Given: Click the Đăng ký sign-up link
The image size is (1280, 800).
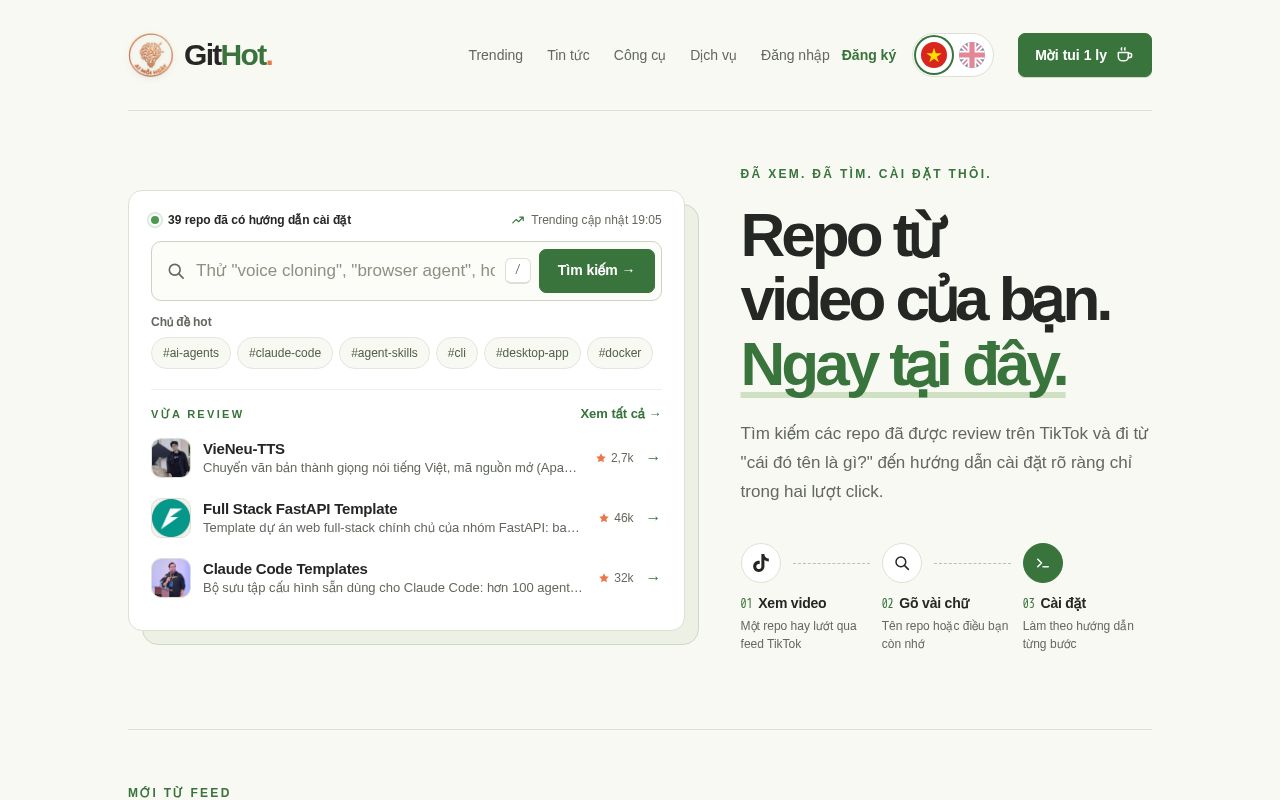Looking at the screenshot, I should (x=869, y=55).
